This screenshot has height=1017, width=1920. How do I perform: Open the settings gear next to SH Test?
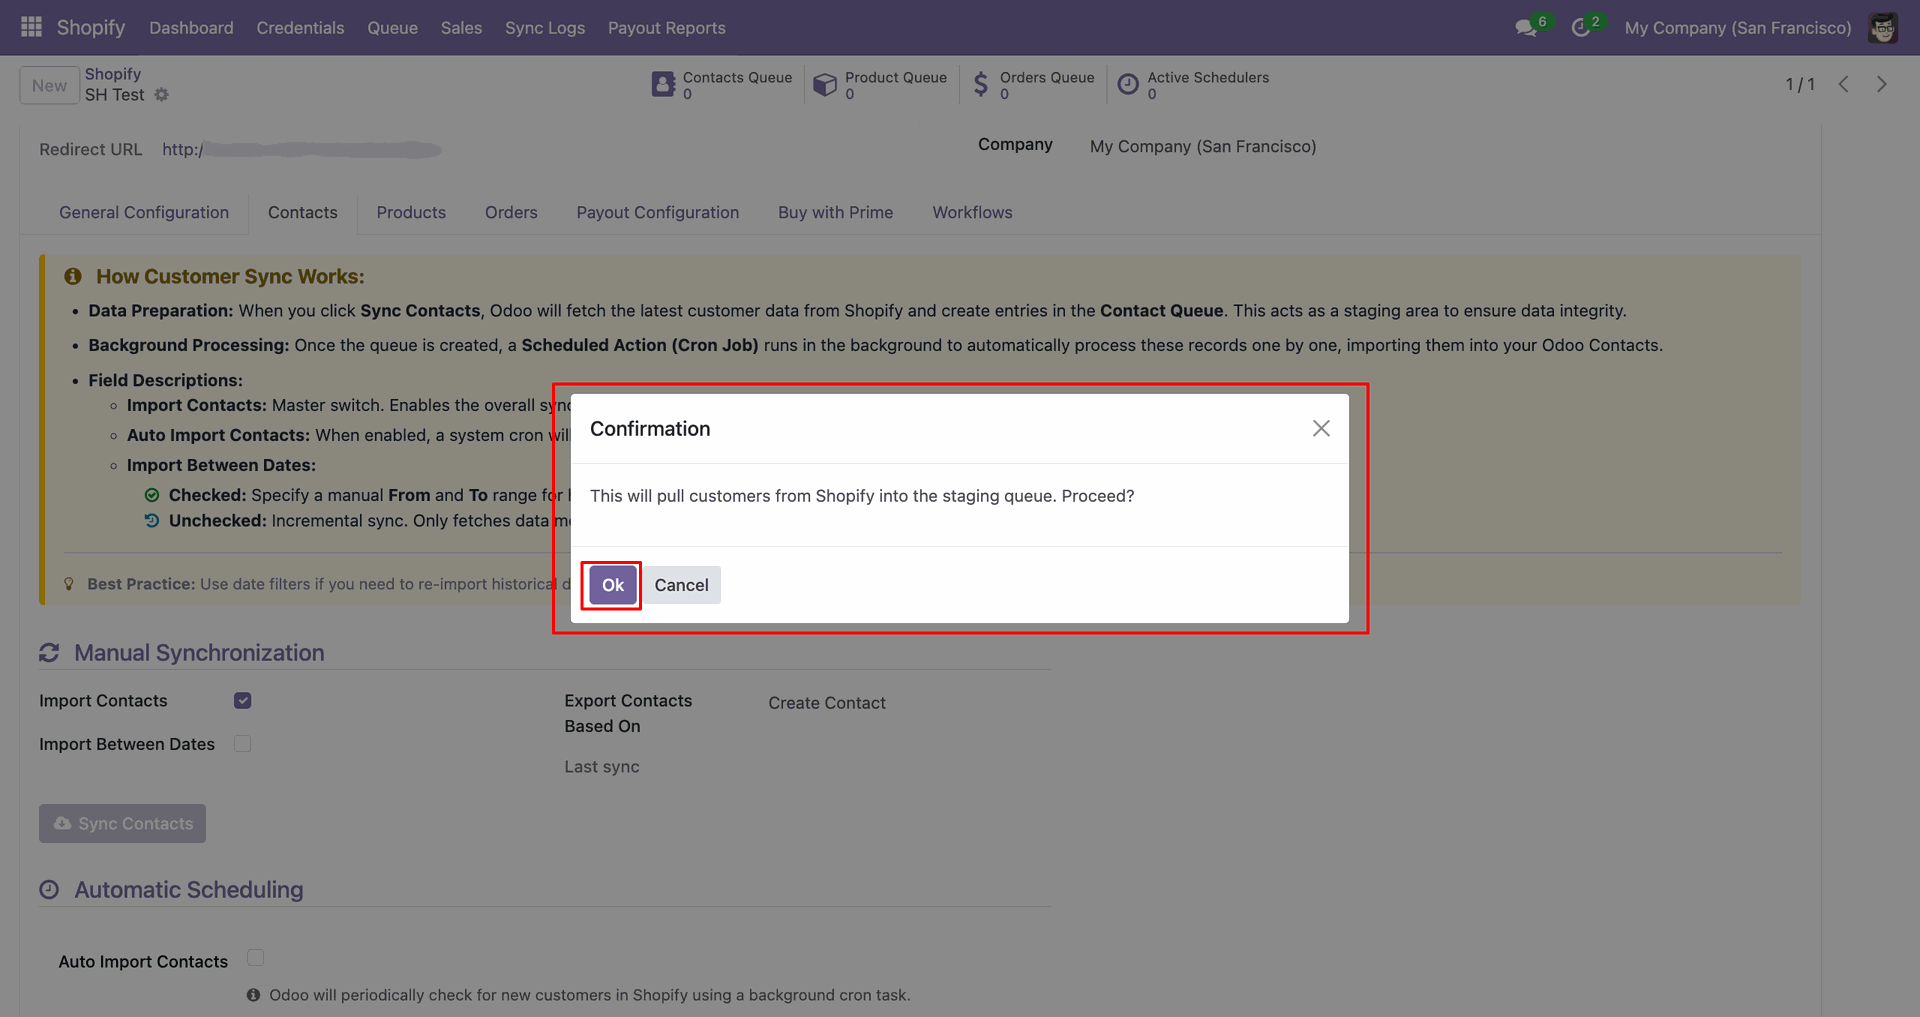click(x=162, y=95)
